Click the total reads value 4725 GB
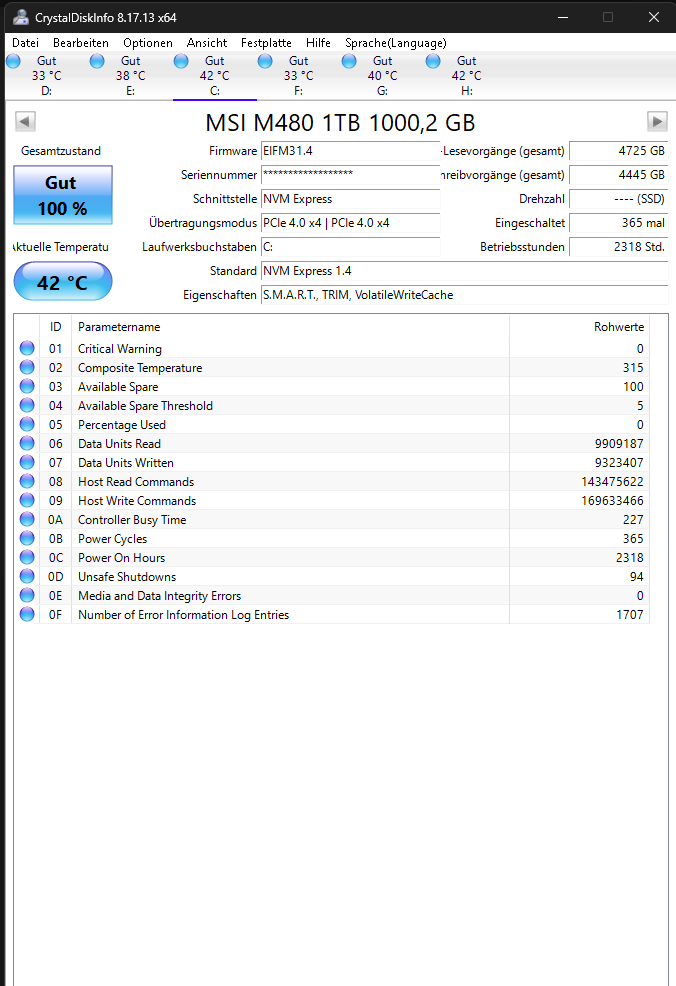 coord(618,151)
